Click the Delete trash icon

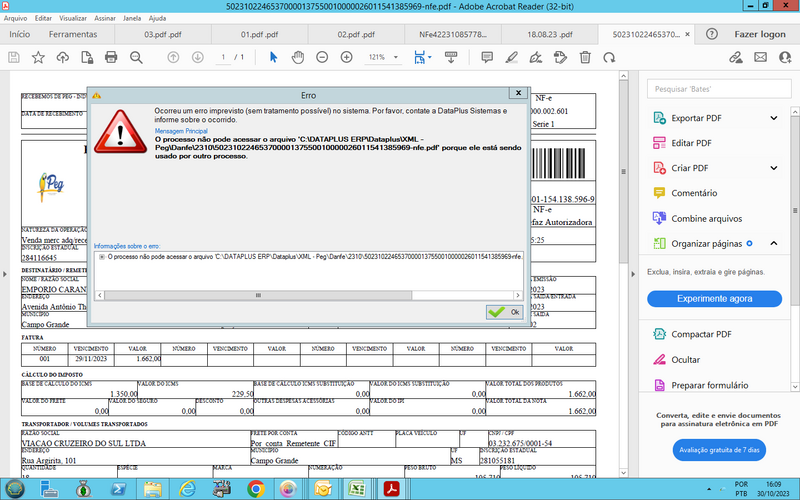(585, 57)
